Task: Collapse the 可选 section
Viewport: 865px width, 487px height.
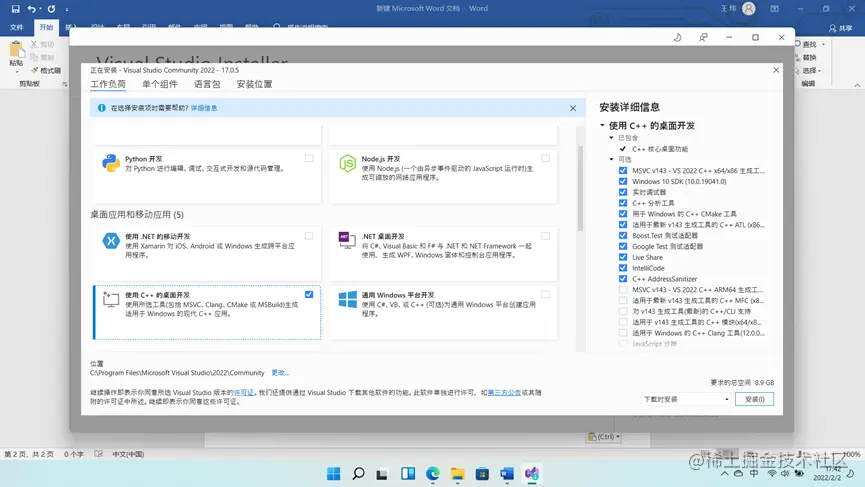Action: coord(611,159)
